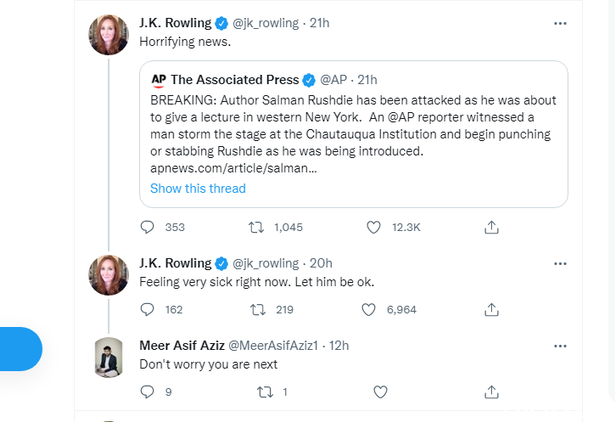Open The Associated Press profile name
Image resolution: width=615 pixels, height=422 pixels.
pyautogui.click(x=235, y=79)
